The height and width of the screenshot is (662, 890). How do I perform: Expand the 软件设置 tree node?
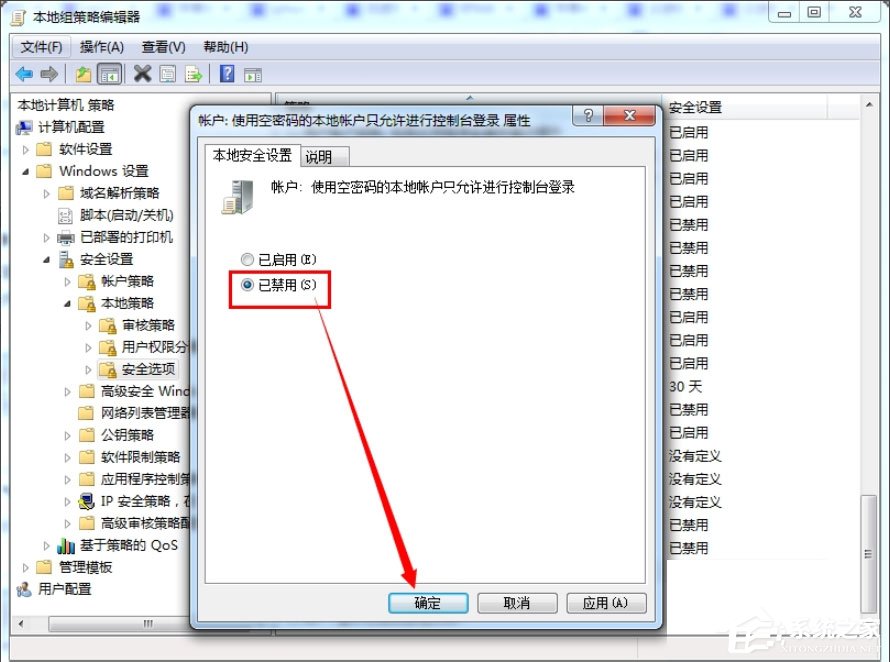[x=23, y=149]
